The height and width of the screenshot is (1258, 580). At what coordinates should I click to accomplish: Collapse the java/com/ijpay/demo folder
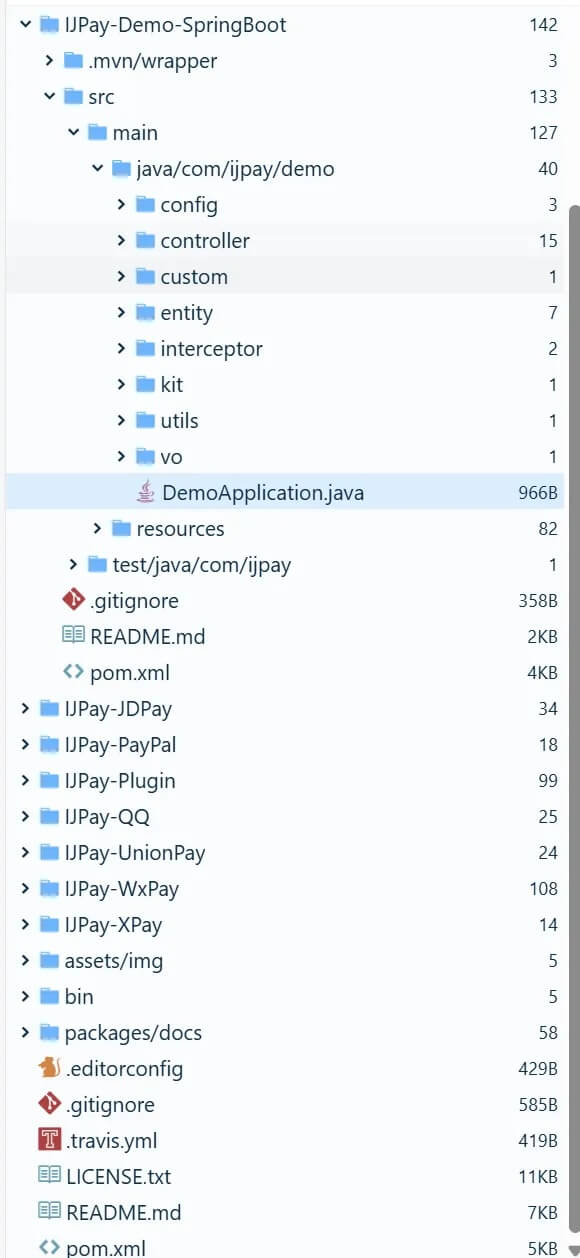point(97,168)
